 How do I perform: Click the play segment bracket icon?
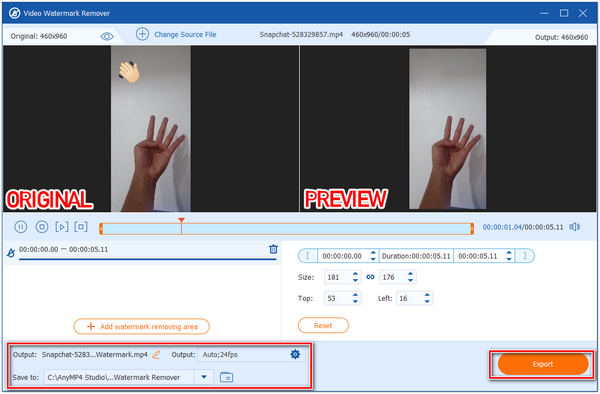62,227
